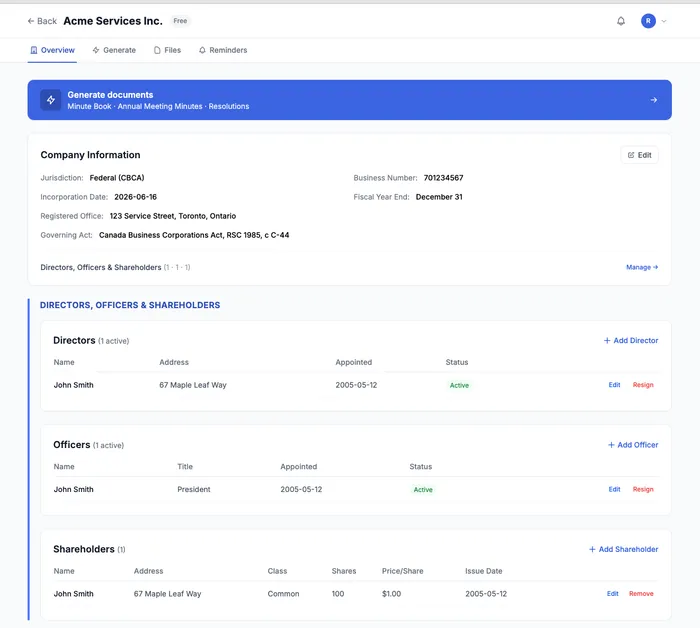Open the notifications bell icon

tap(621, 21)
